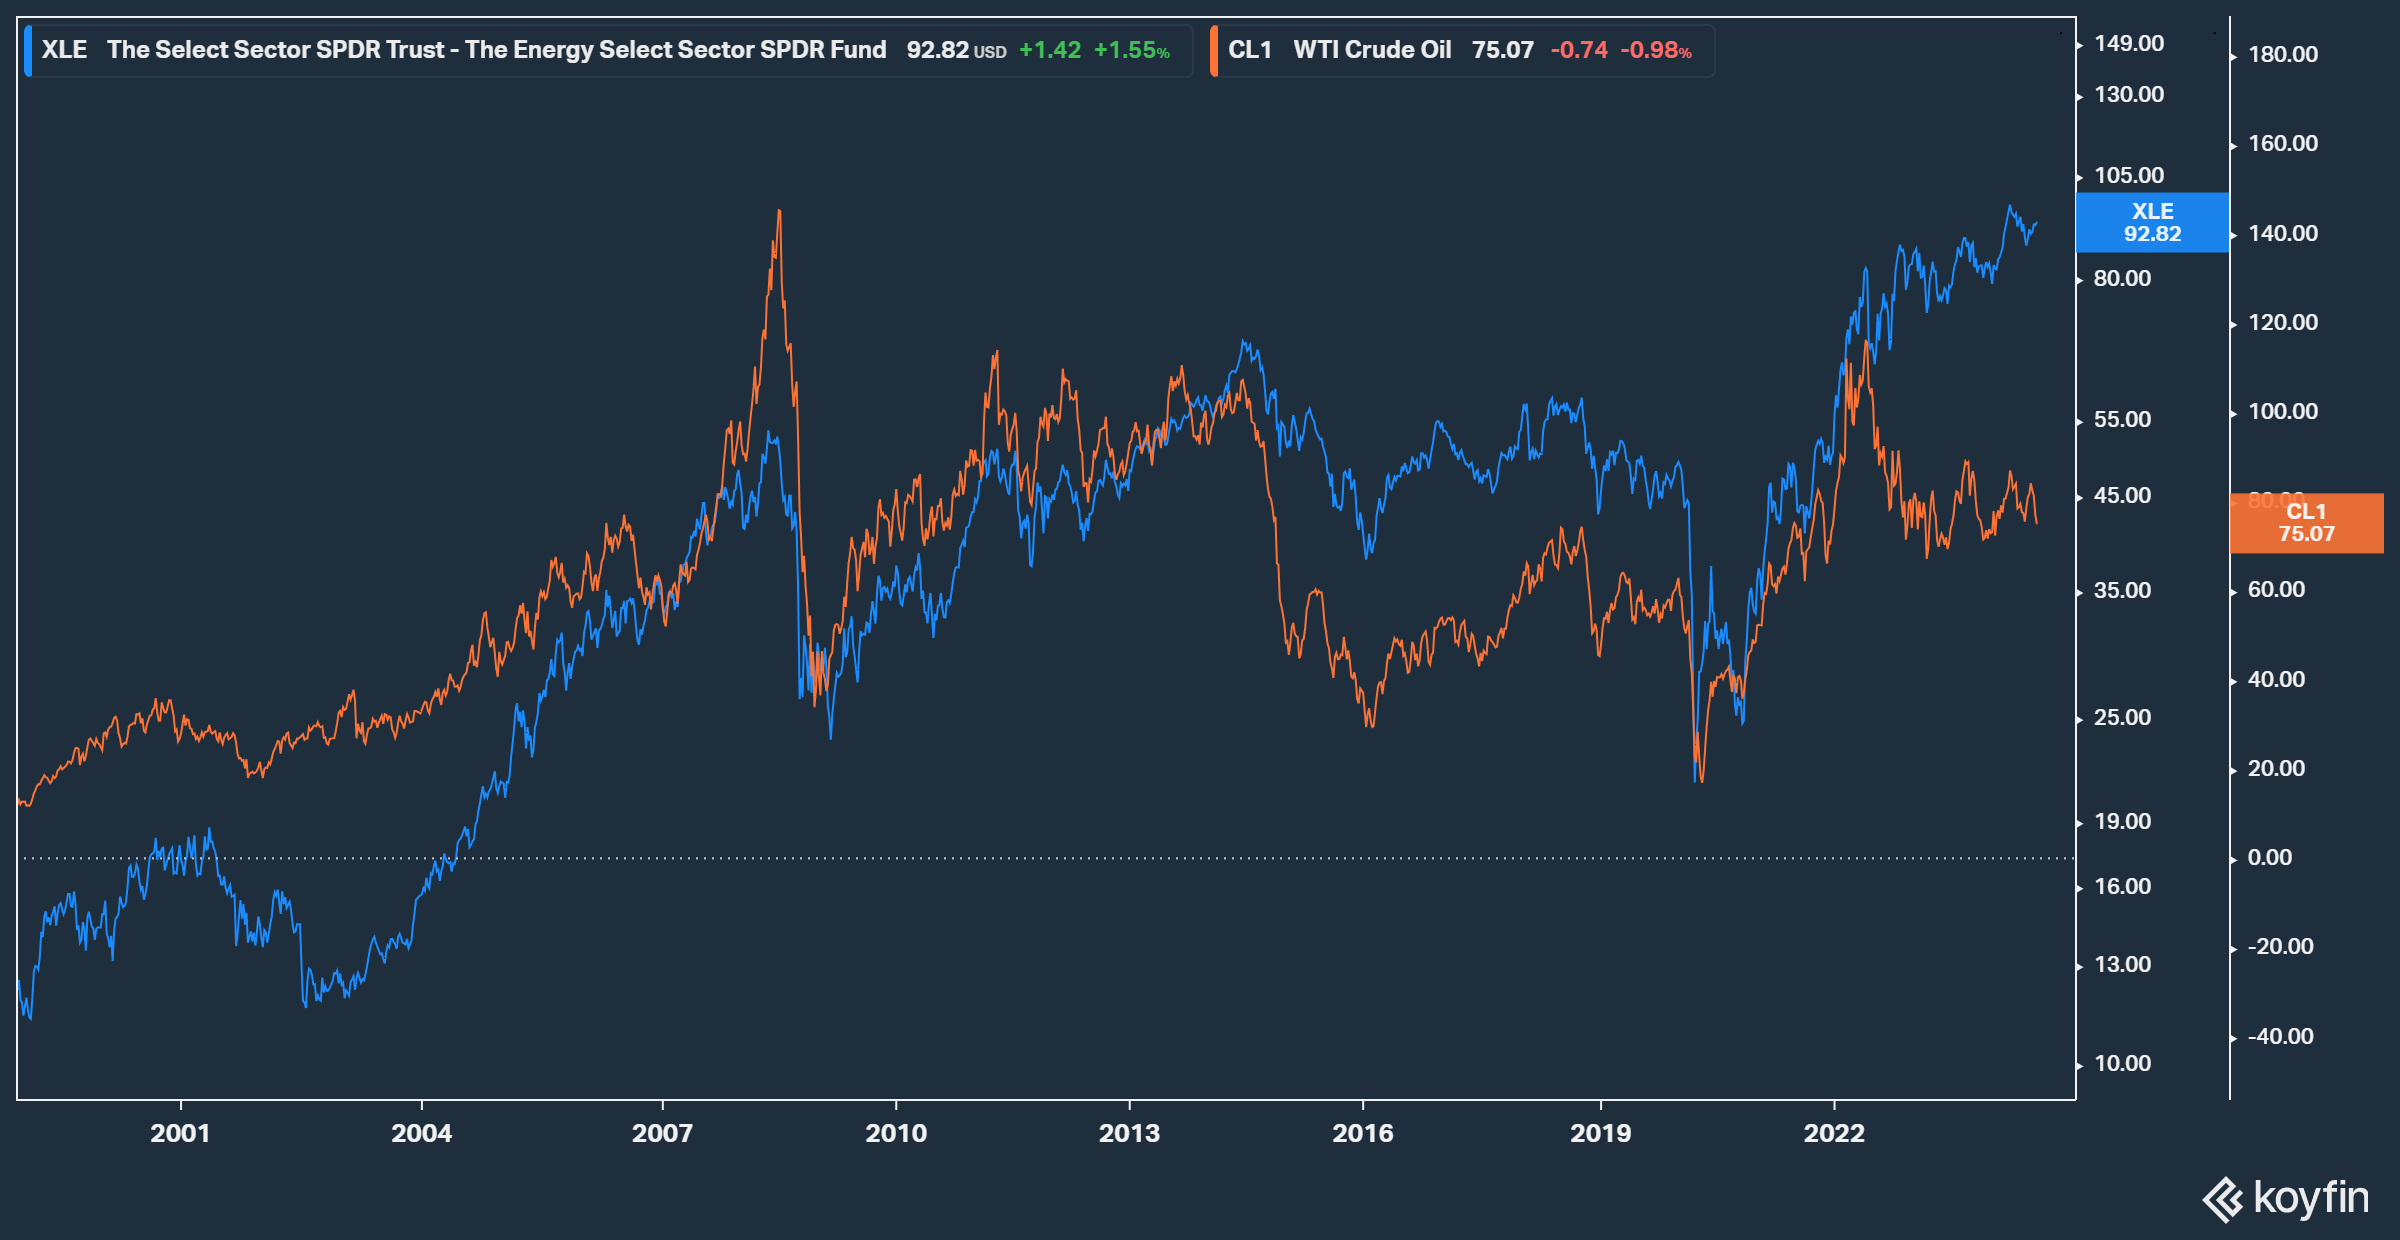
Task: Click the XLE last price 92.82 in legend
Action: point(937,50)
